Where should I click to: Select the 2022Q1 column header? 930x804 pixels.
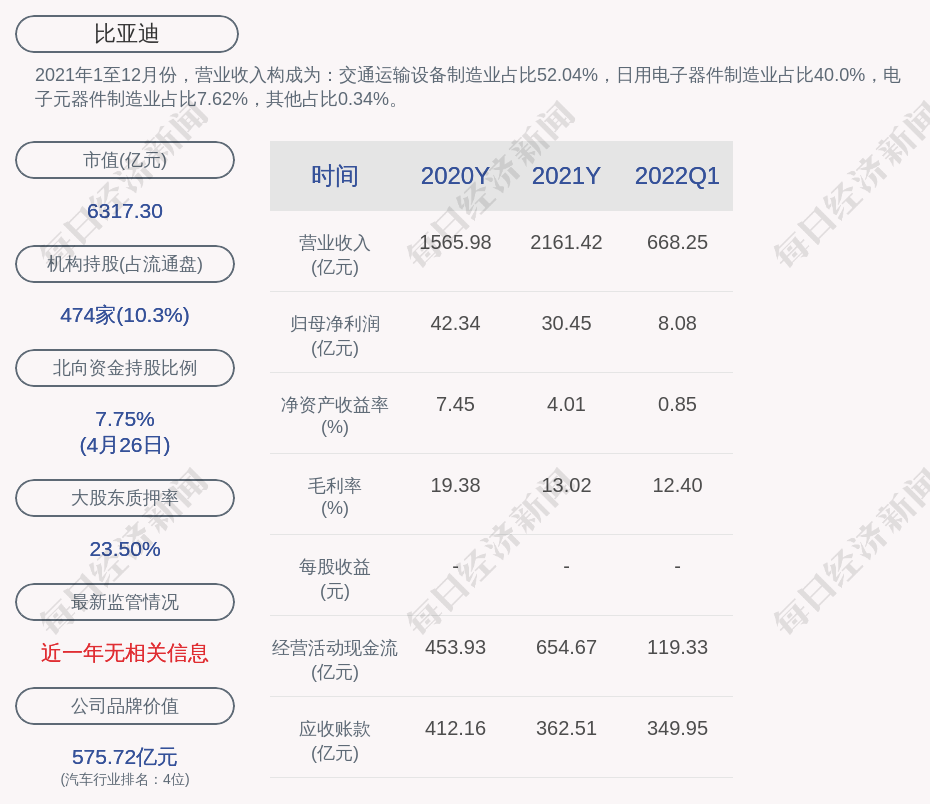click(x=677, y=176)
